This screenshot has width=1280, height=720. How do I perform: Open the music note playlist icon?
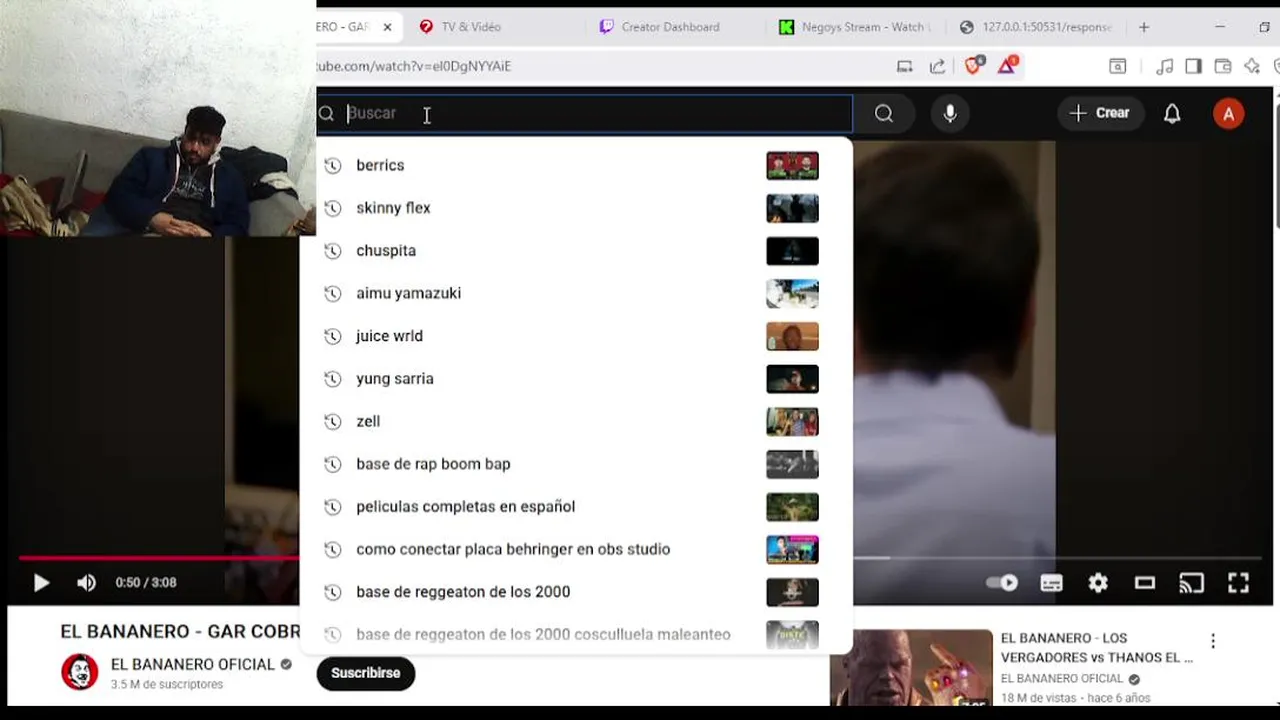(1164, 66)
